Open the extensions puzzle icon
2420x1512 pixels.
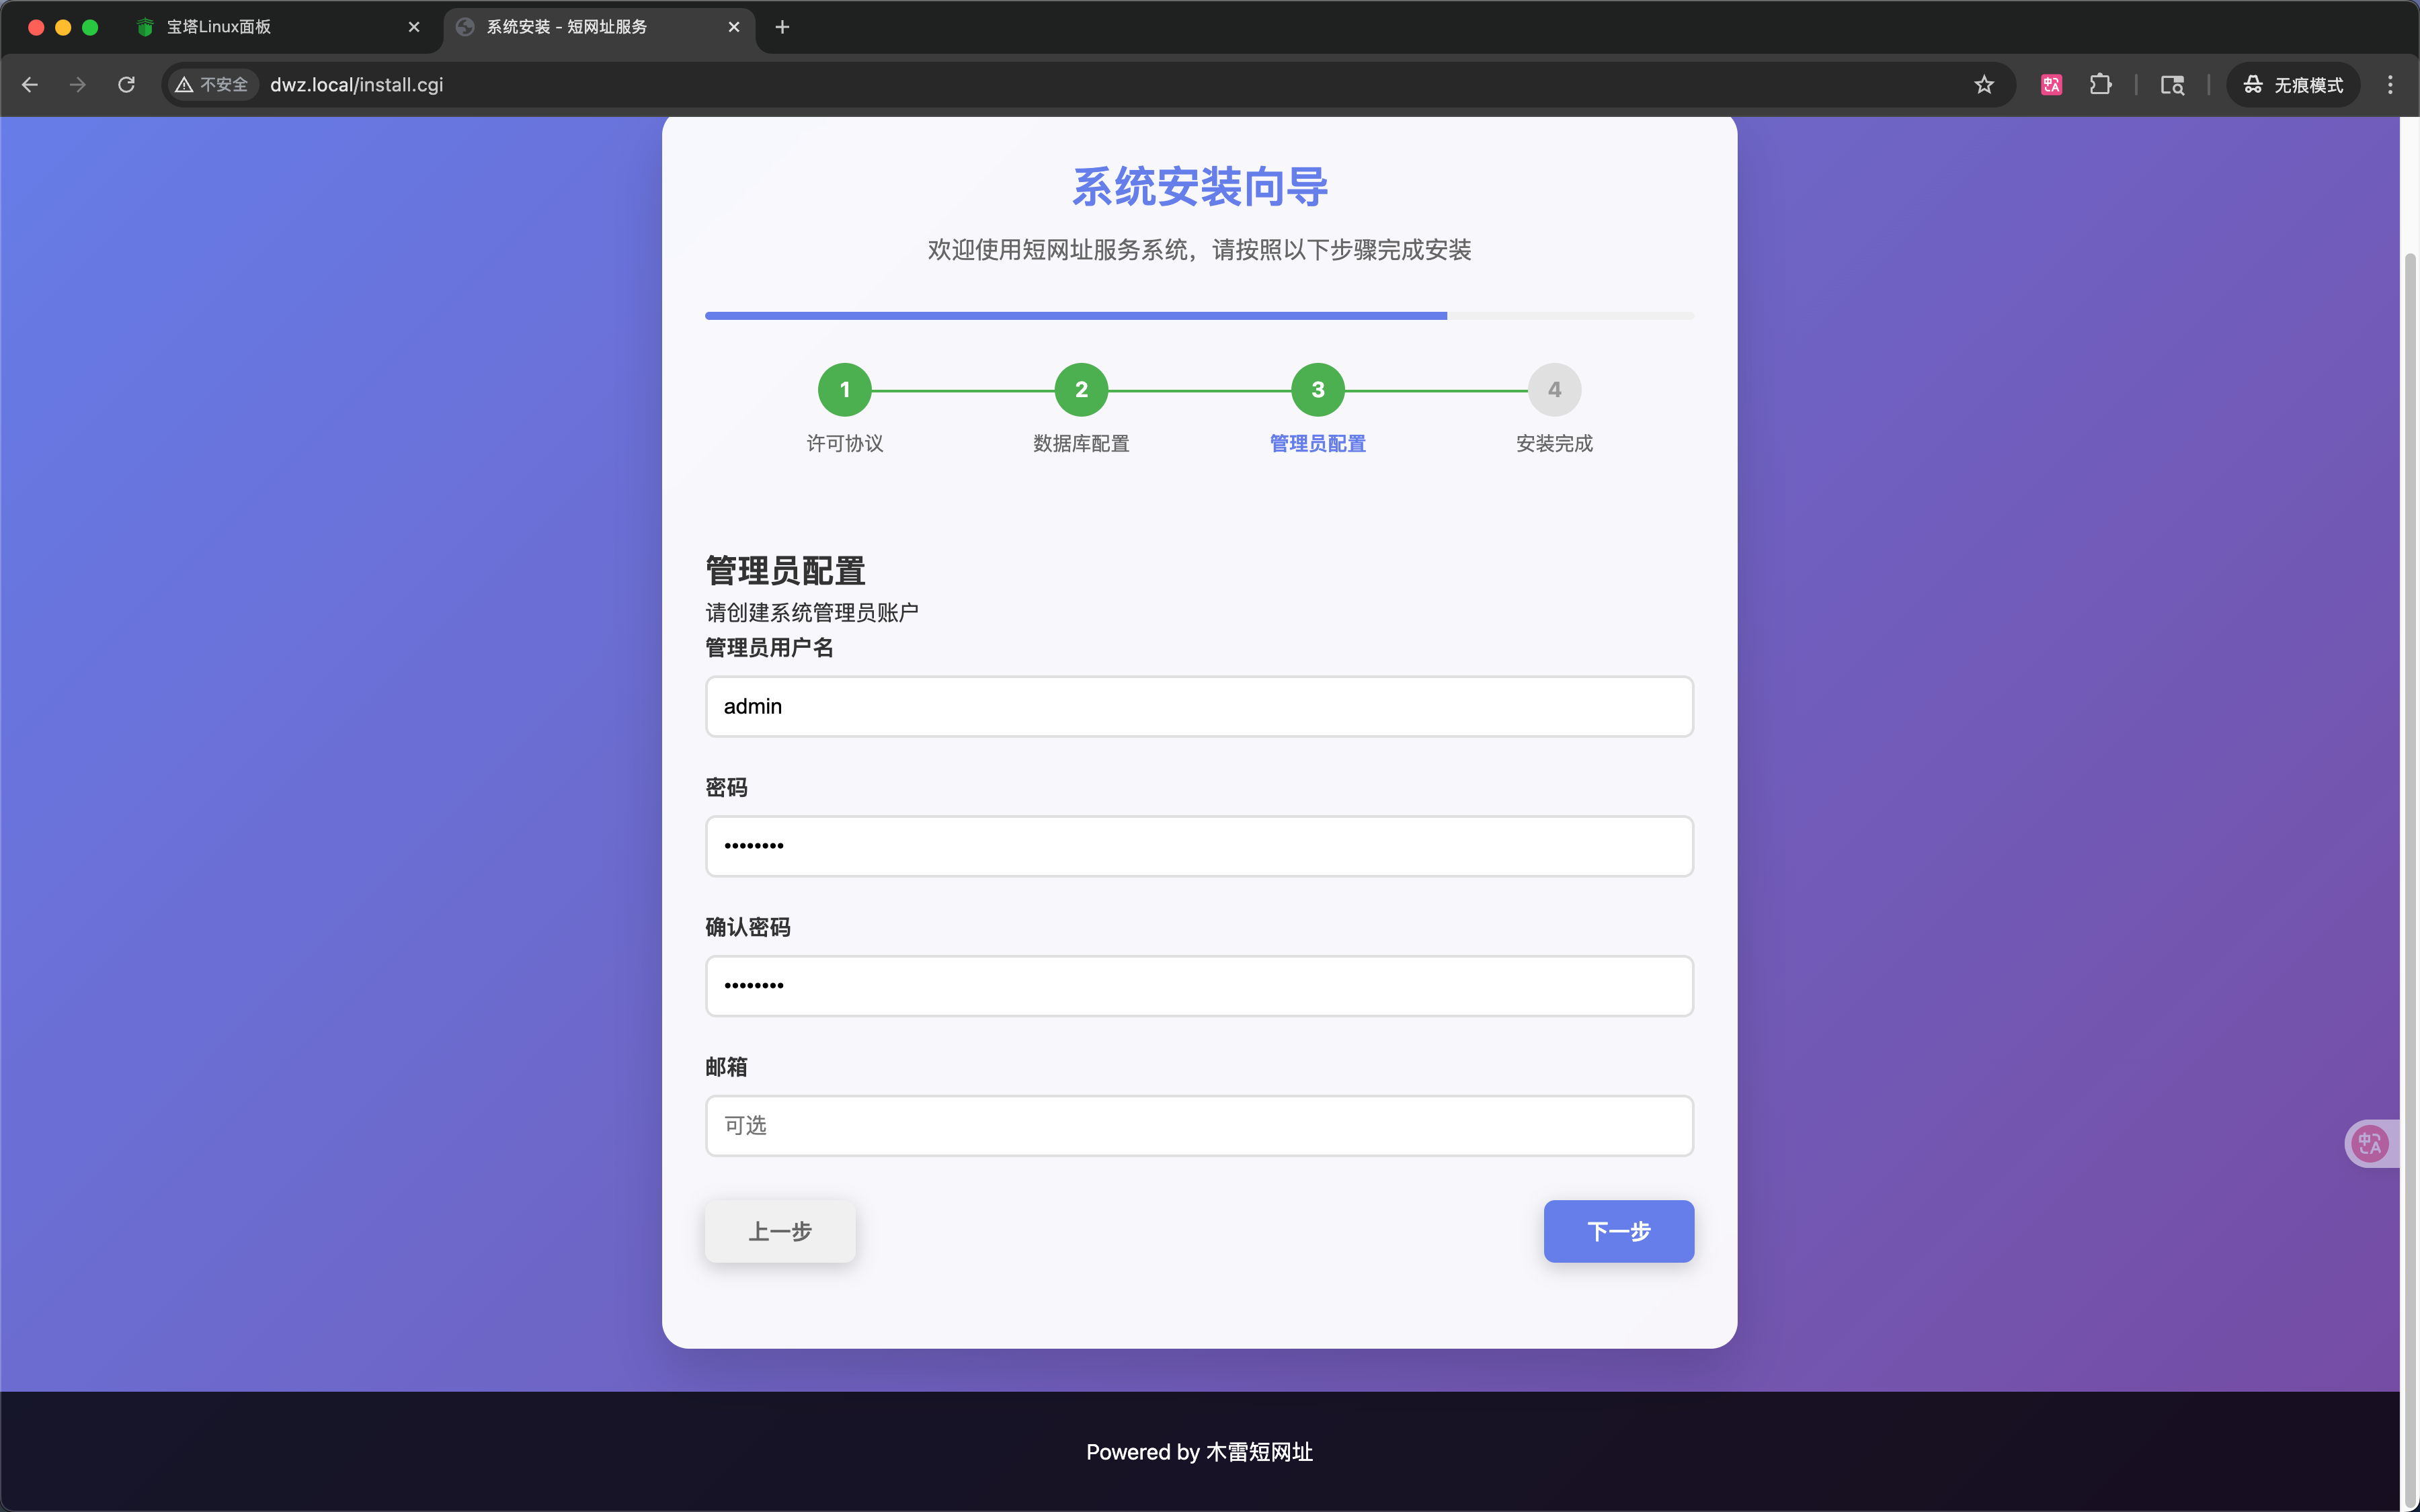pos(2100,85)
